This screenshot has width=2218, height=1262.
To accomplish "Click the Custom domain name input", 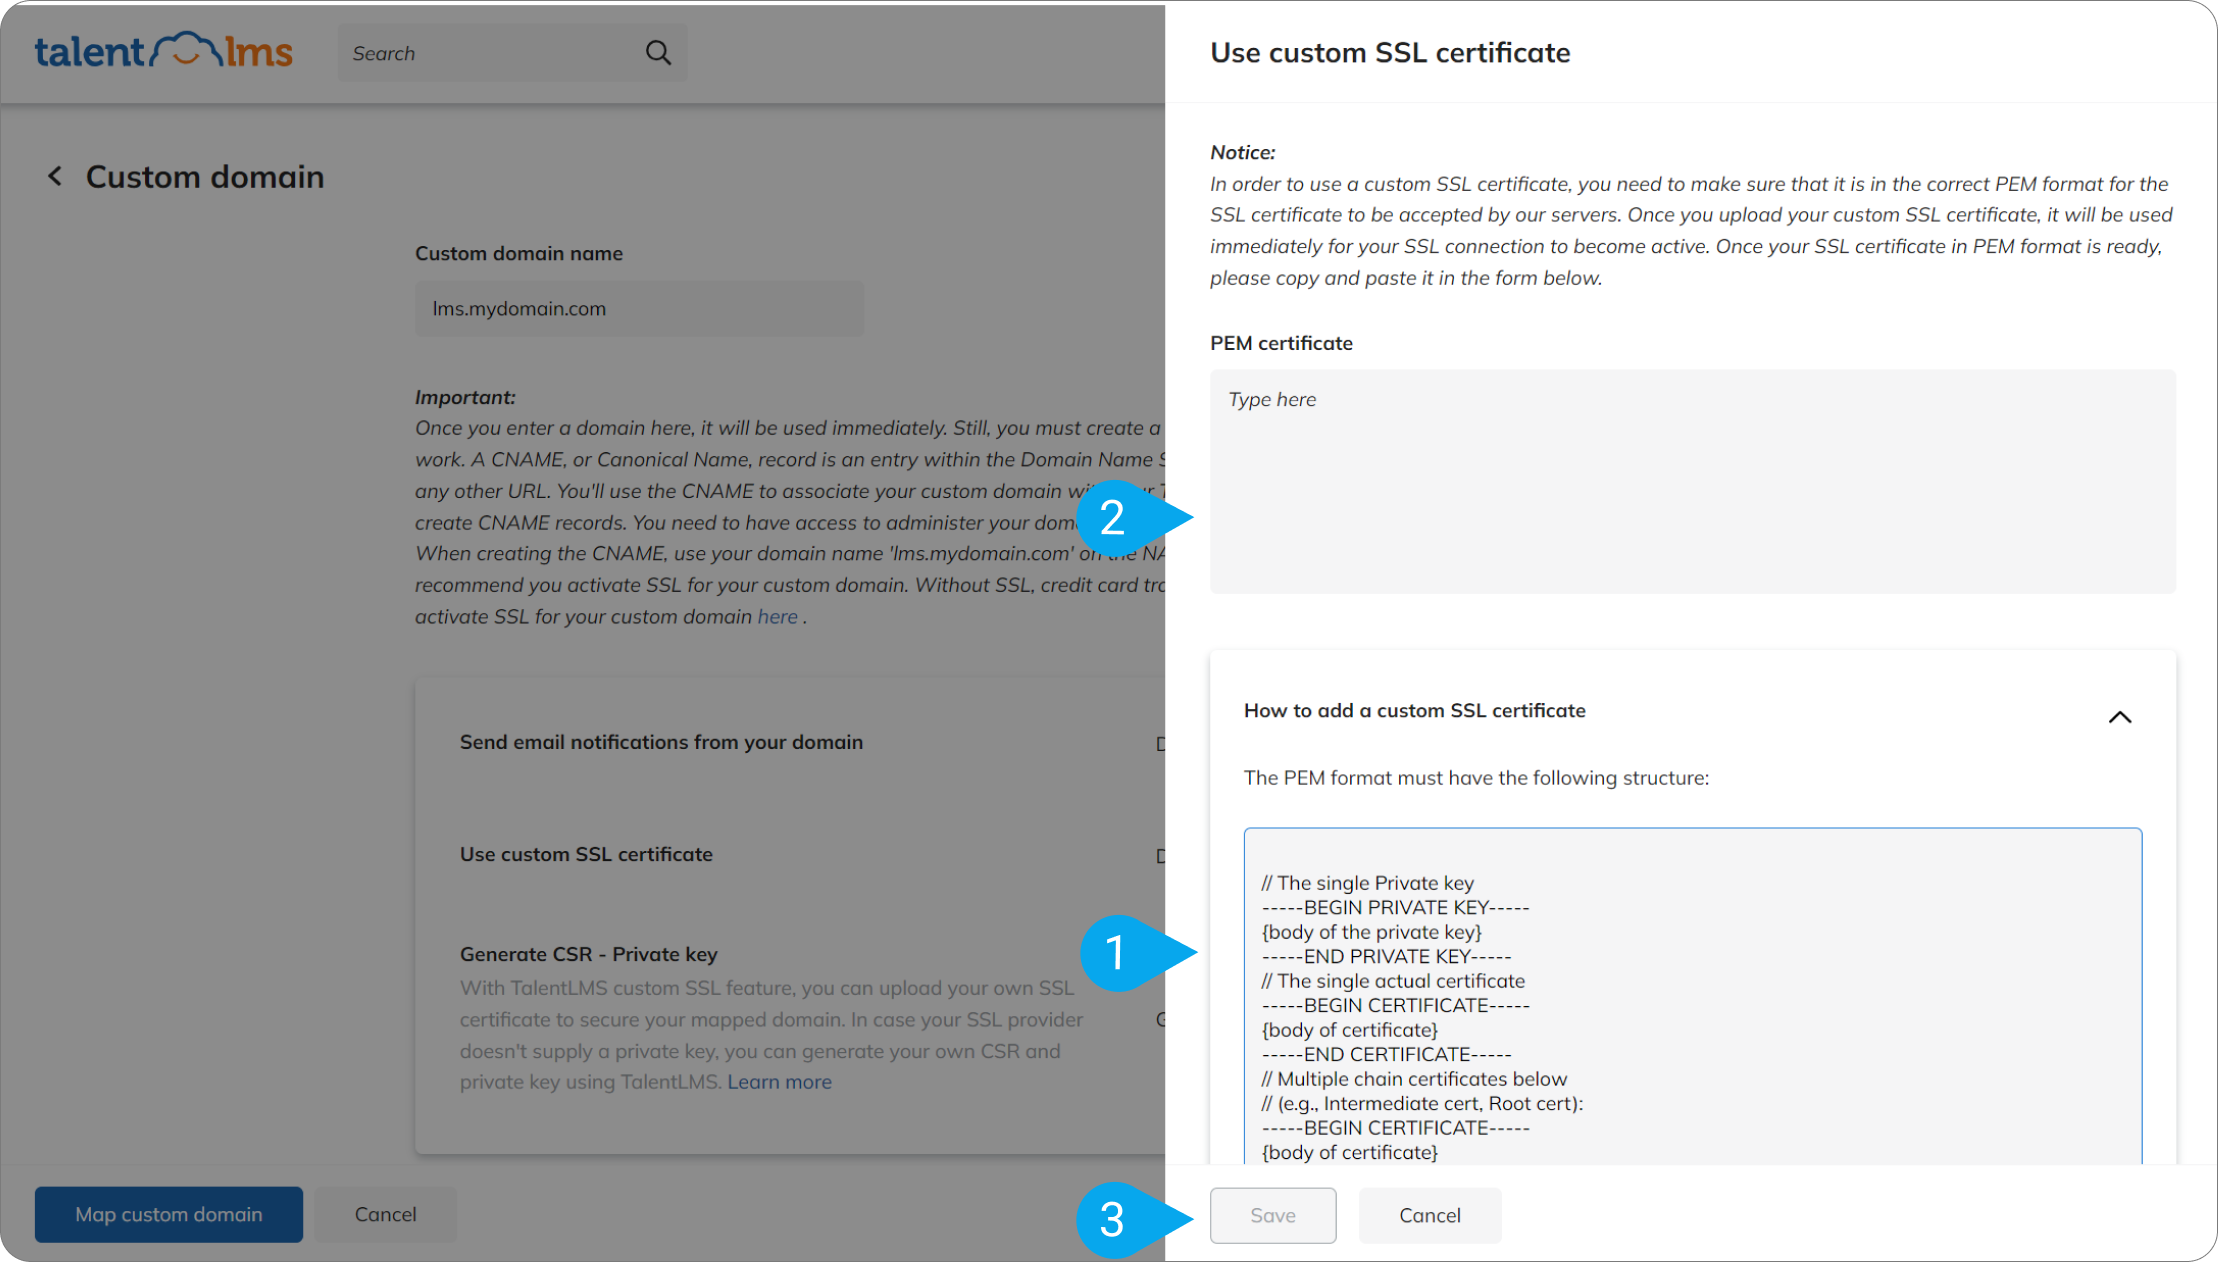I will [638, 309].
